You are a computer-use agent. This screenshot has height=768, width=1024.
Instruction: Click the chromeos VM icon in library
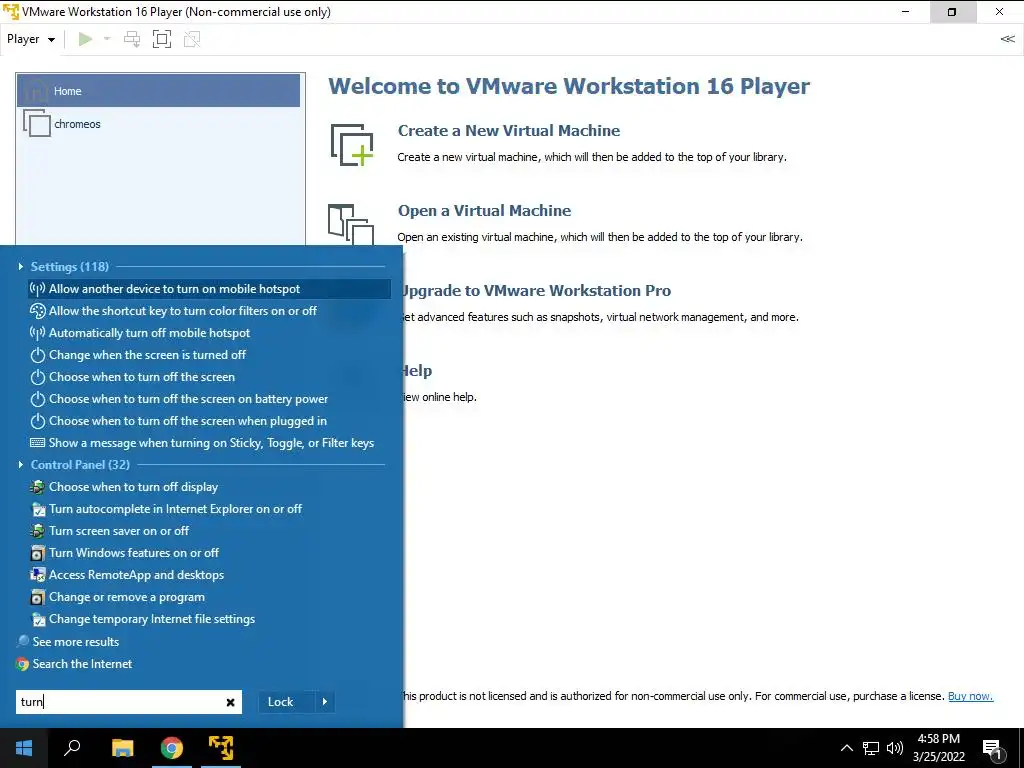click(x=37, y=123)
